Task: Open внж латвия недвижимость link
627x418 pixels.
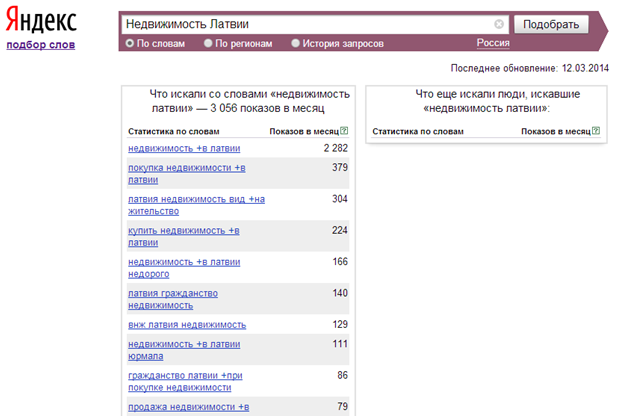Action: point(187,325)
